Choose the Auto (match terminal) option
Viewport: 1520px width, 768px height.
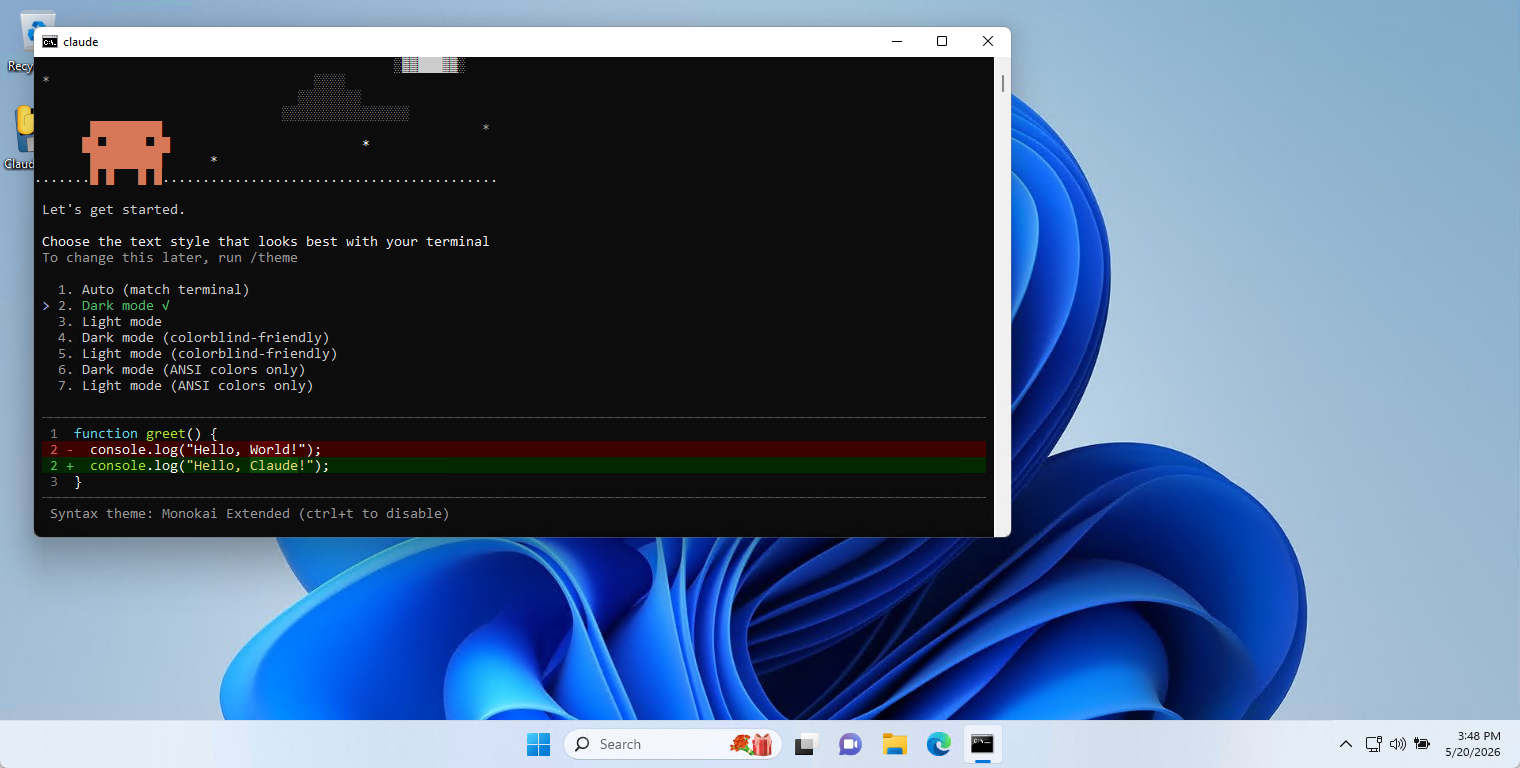[x=154, y=289]
